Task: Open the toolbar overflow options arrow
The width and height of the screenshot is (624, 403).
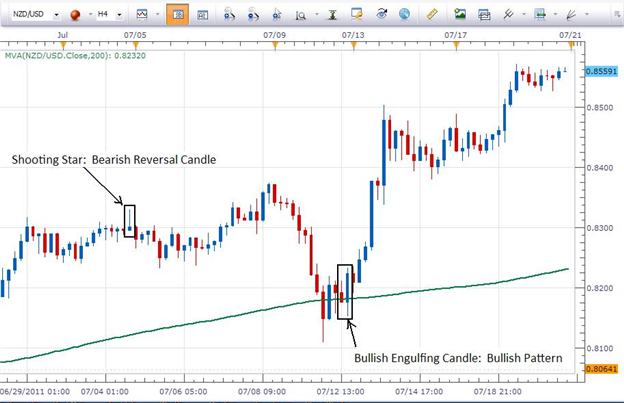Action: [618, 15]
